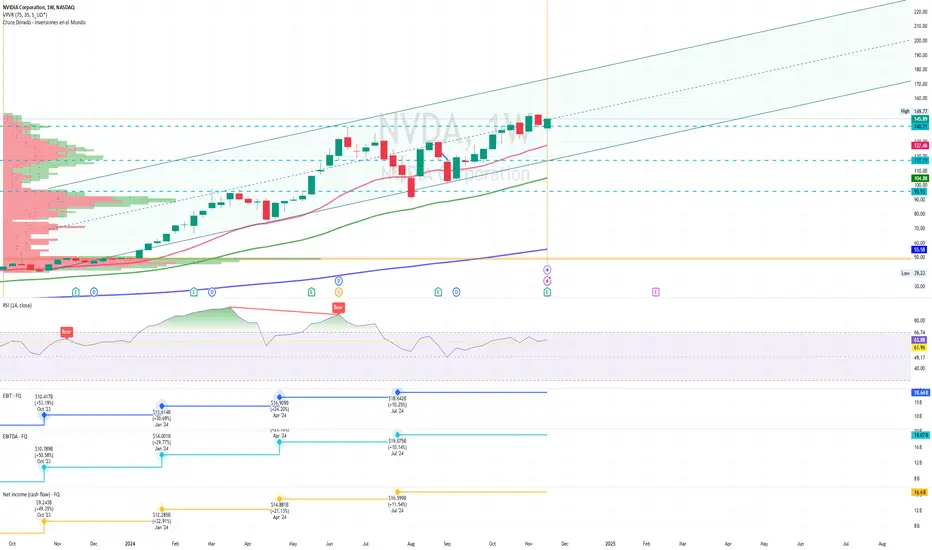Select the EBIT Jan '24 data point $13.614B
This screenshot has width=932, height=550.
point(162,406)
